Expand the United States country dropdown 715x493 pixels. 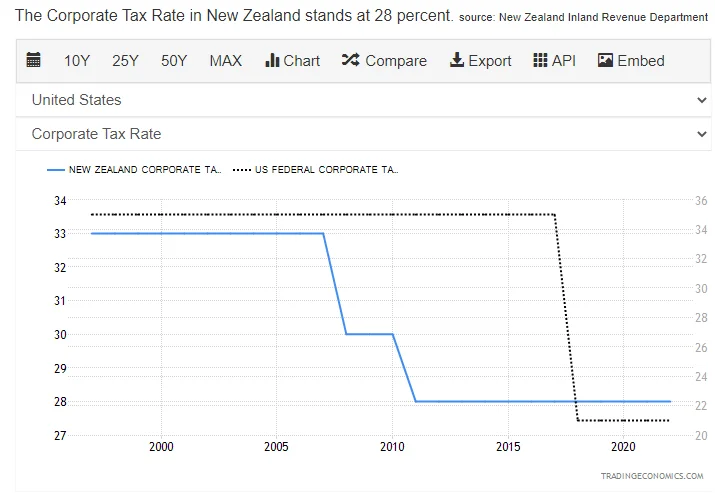(x=360, y=100)
